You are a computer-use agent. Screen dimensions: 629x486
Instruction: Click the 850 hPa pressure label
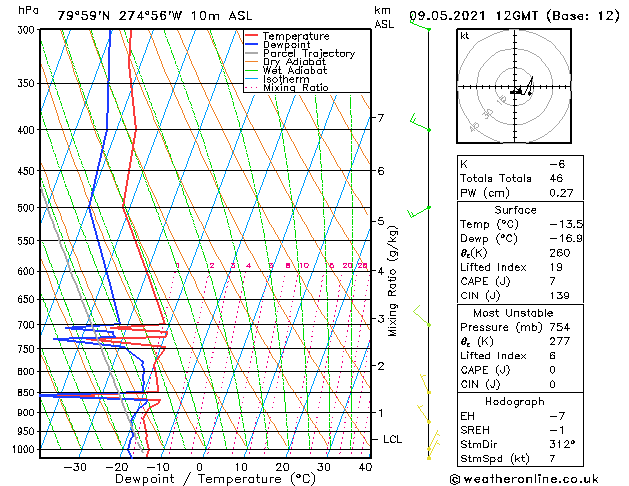(x=28, y=393)
